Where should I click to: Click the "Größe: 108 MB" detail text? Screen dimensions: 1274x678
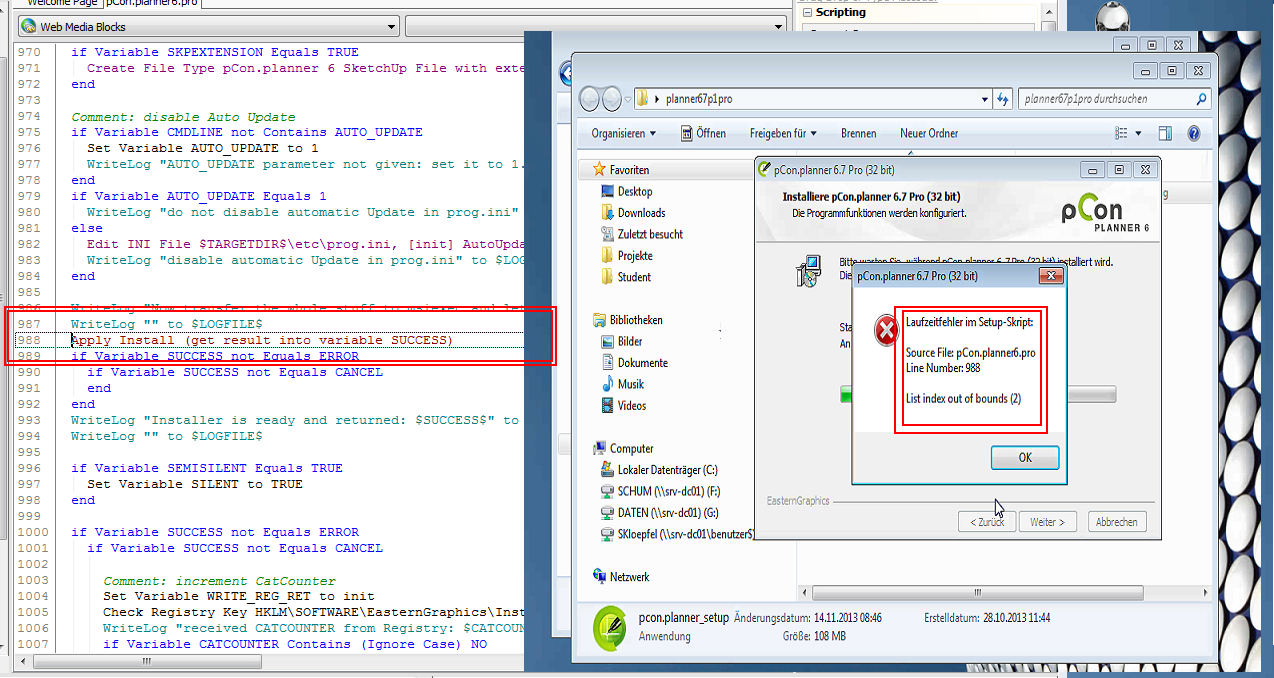(814, 636)
